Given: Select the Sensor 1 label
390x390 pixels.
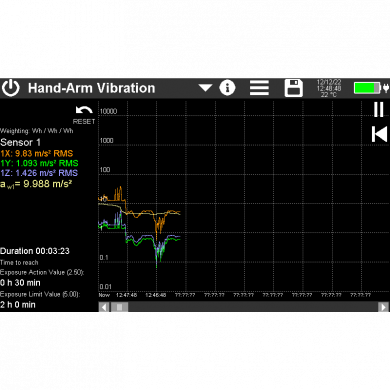Looking at the screenshot, I should click(20, 142).
